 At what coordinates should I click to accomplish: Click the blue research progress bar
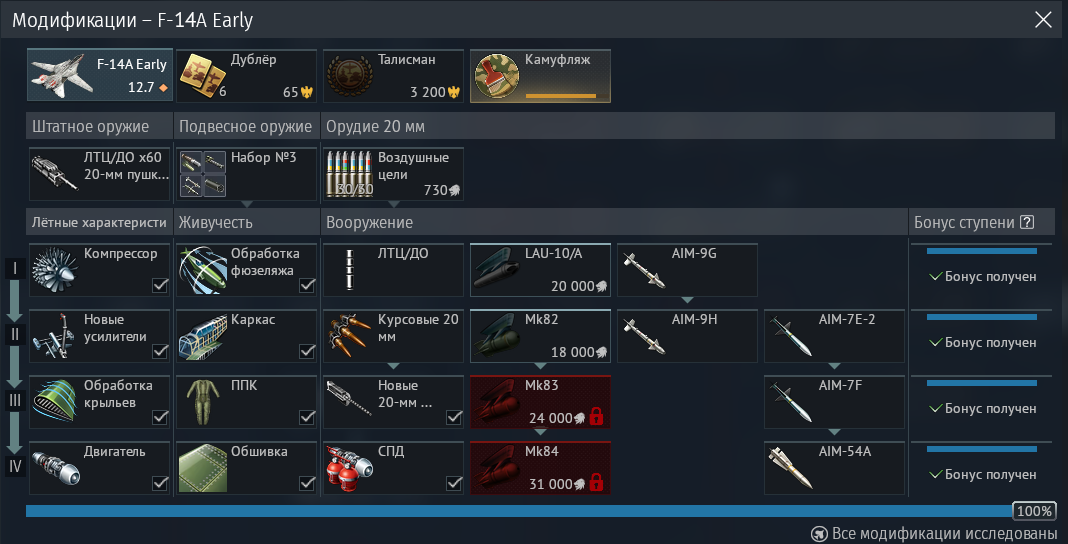pyautogui.click(x=519, y=511)
